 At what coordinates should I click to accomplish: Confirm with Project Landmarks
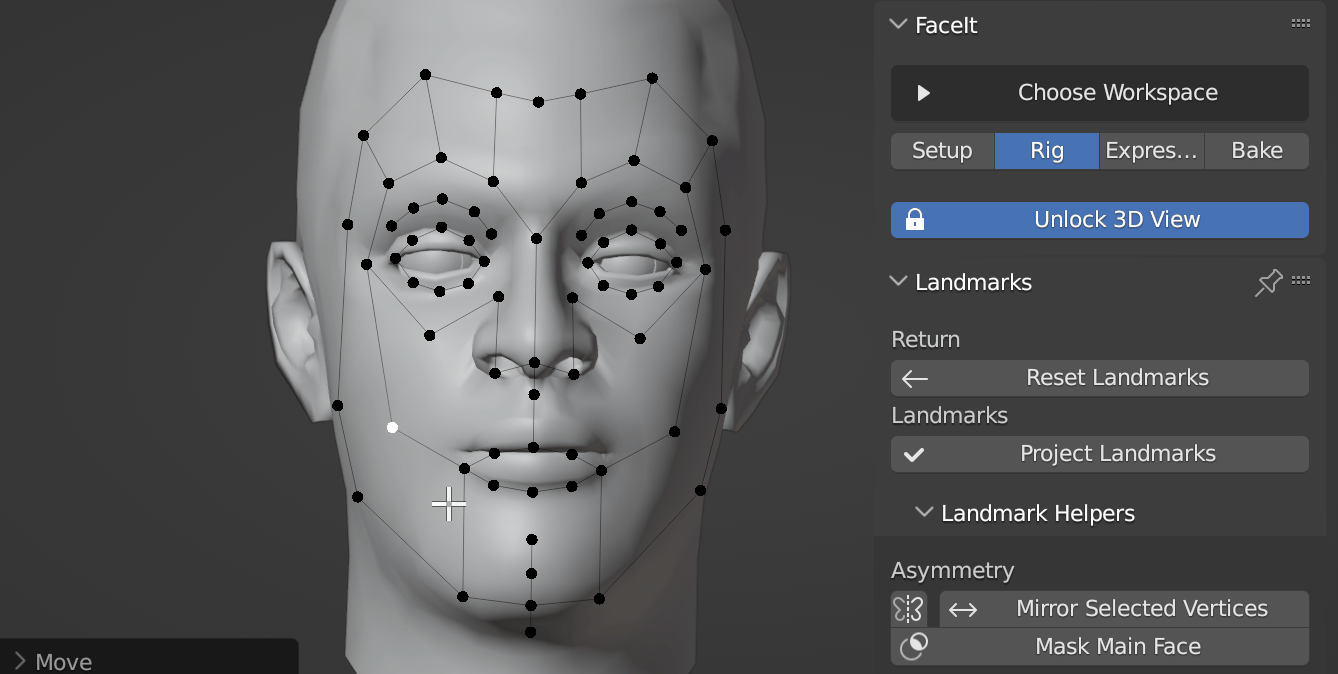coord(1099,454)
